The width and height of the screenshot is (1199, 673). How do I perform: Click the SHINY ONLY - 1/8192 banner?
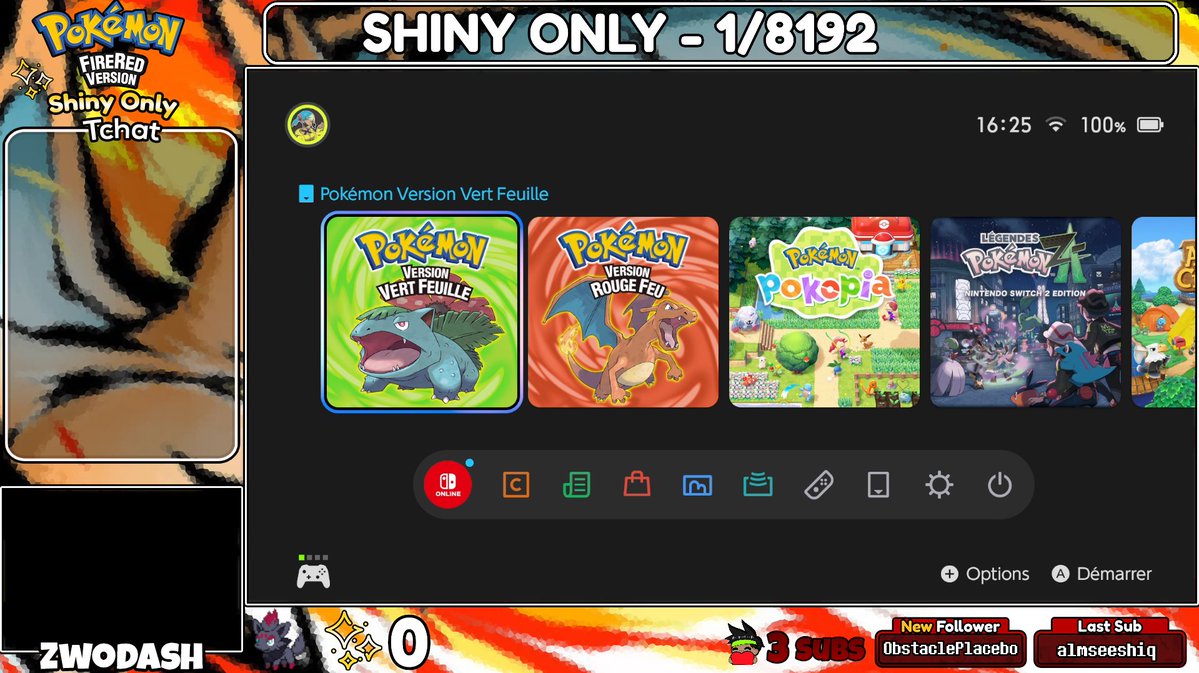(x=719, y=33)
